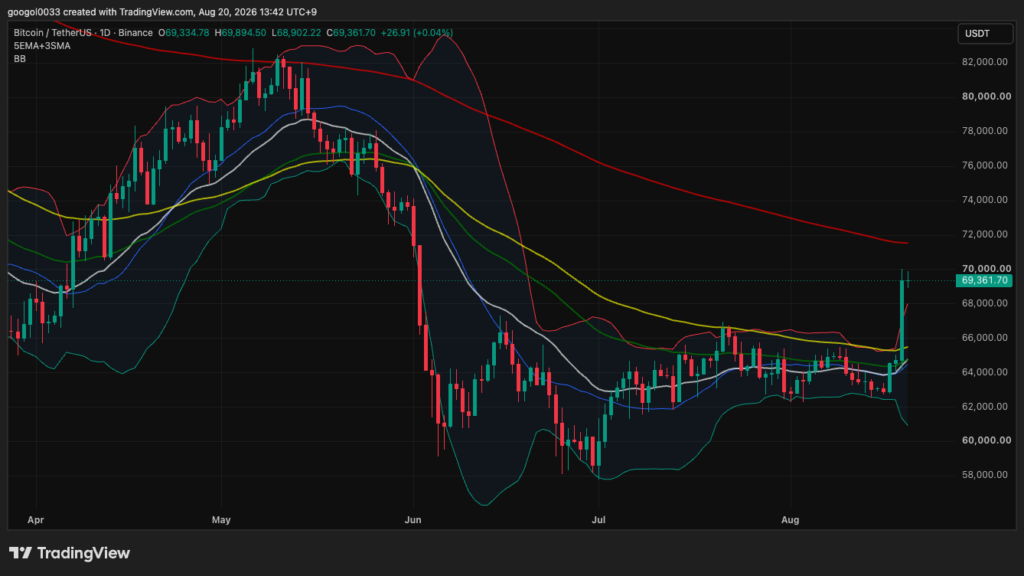Click the low price value L68,902.22

296,33
